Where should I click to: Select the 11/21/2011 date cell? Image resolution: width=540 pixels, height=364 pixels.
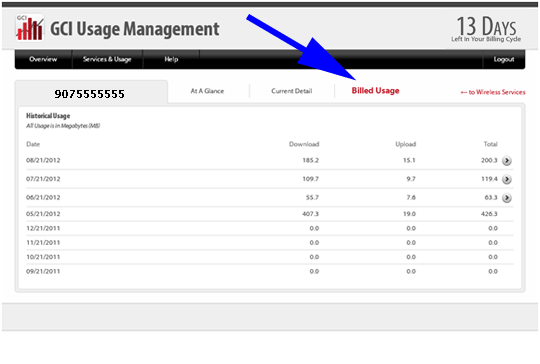coord(43,243)
